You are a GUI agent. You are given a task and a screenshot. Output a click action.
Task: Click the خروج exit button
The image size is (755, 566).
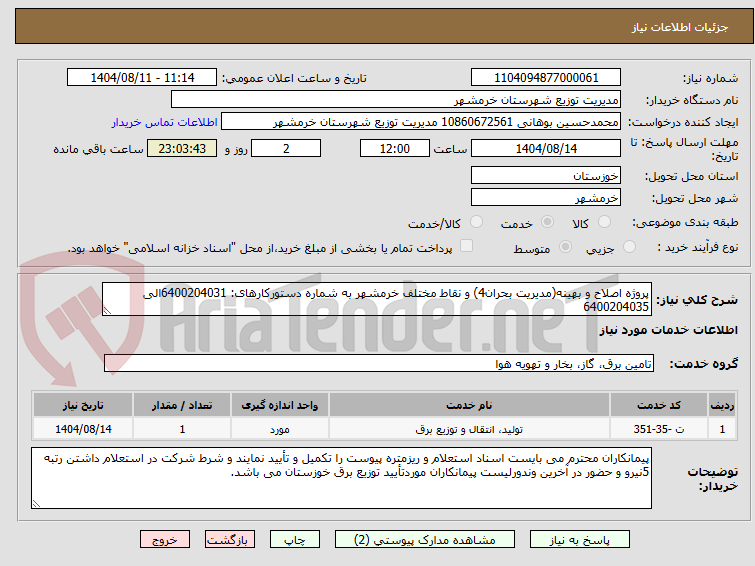click(x=165, y=540)
